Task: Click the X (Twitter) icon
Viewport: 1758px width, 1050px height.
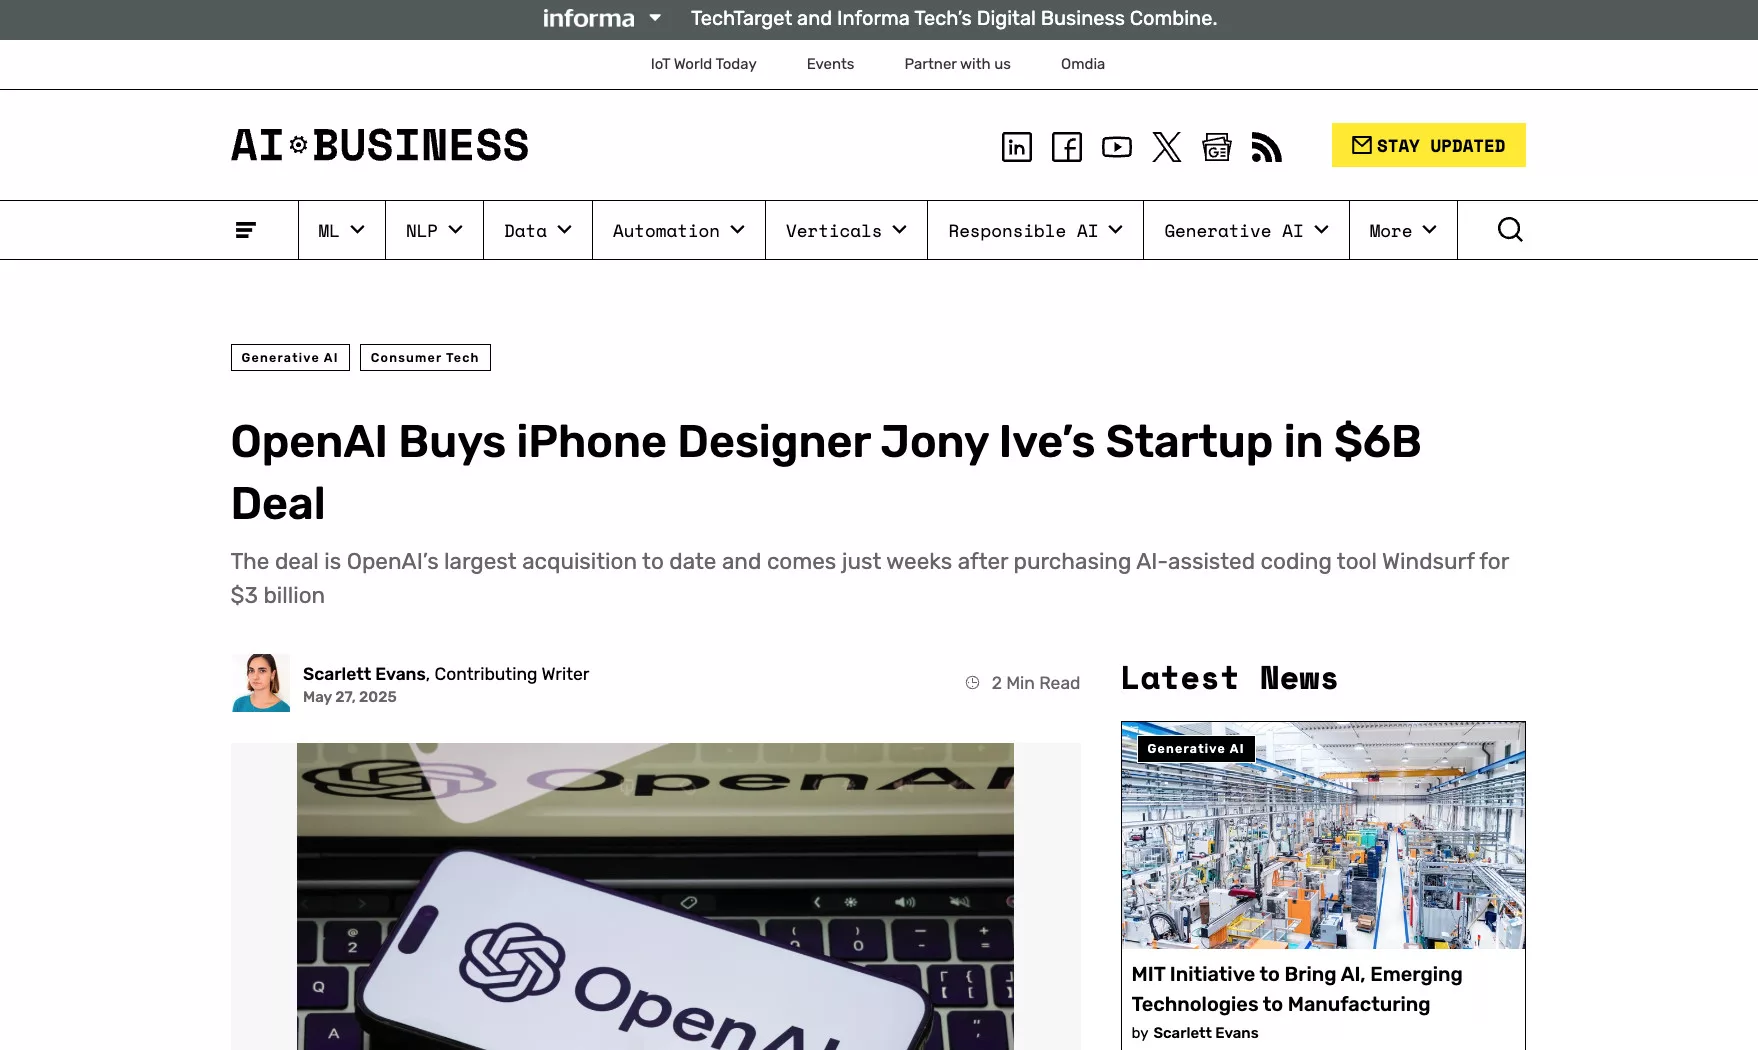Action: pos(1166,147)
